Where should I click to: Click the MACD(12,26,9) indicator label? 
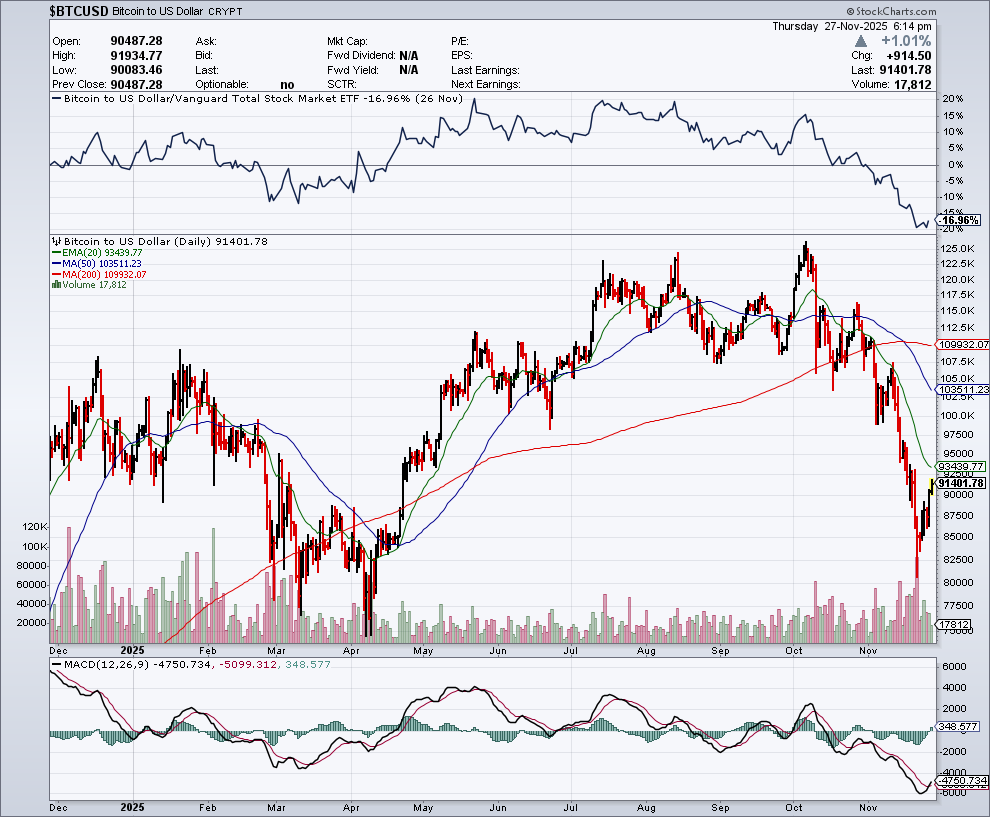coord(101,664)
